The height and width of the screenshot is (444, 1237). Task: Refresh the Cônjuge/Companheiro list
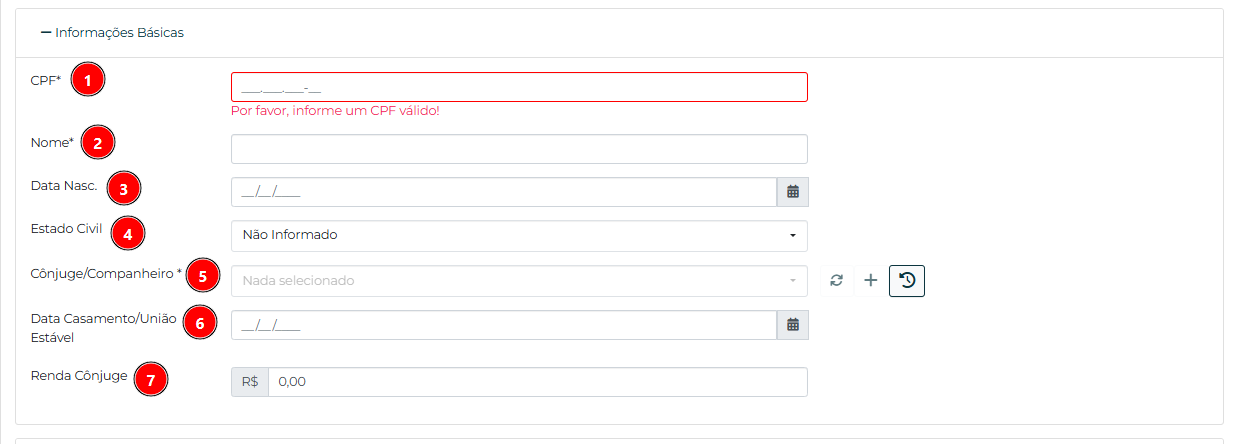(x=837, y=281)
